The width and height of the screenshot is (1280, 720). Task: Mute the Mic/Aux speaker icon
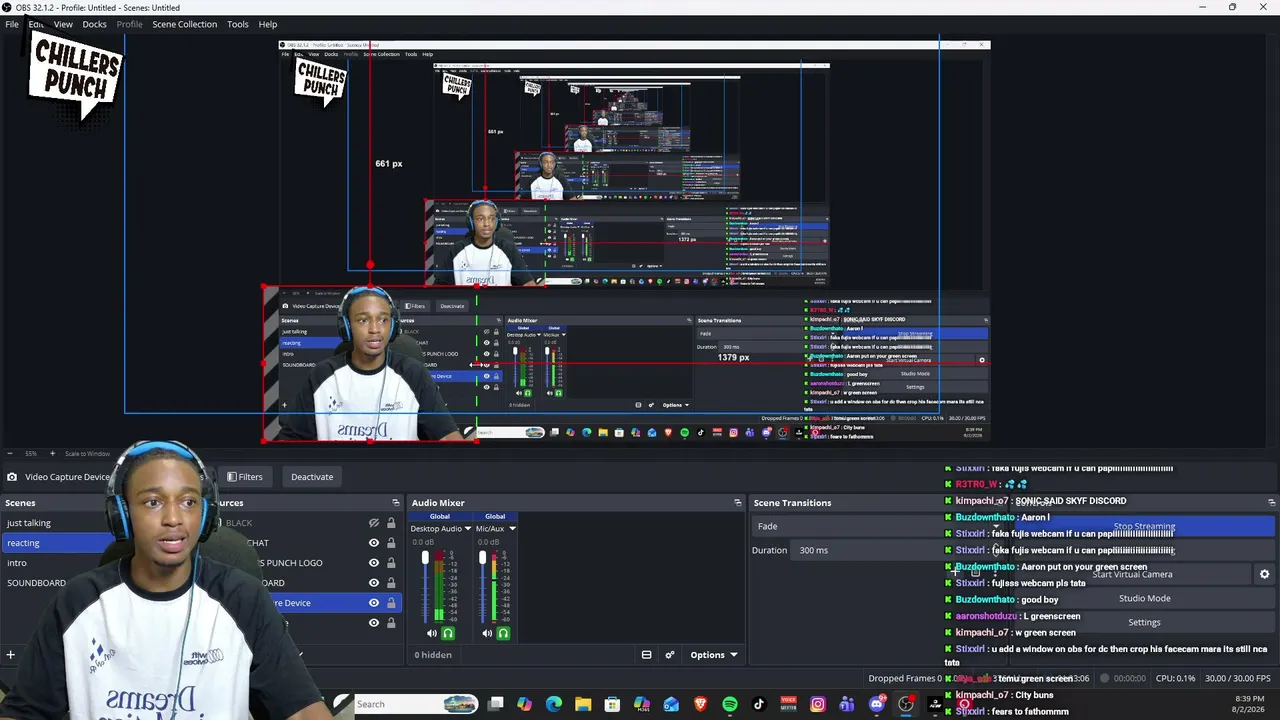[487, 633]
